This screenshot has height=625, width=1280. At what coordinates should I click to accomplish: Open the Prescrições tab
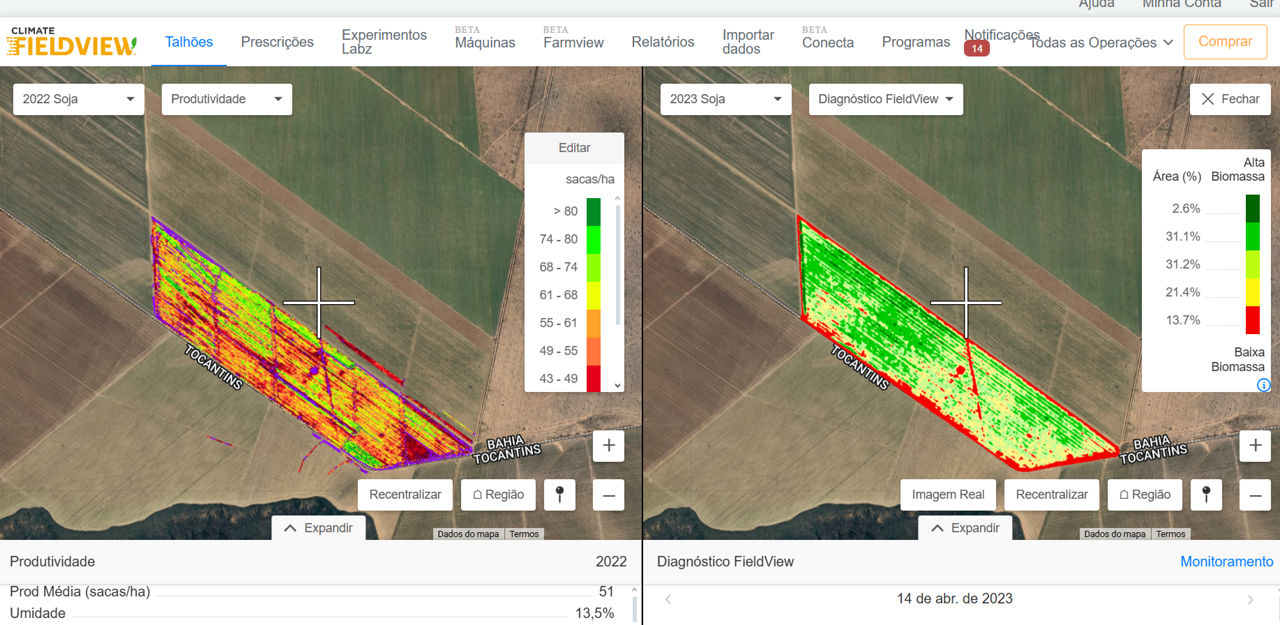[x=277, y=42]
